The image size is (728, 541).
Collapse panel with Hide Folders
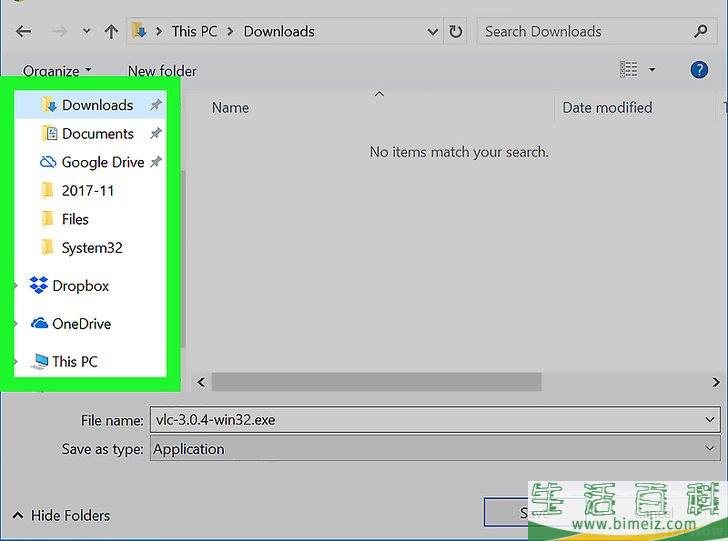[61, 516]
